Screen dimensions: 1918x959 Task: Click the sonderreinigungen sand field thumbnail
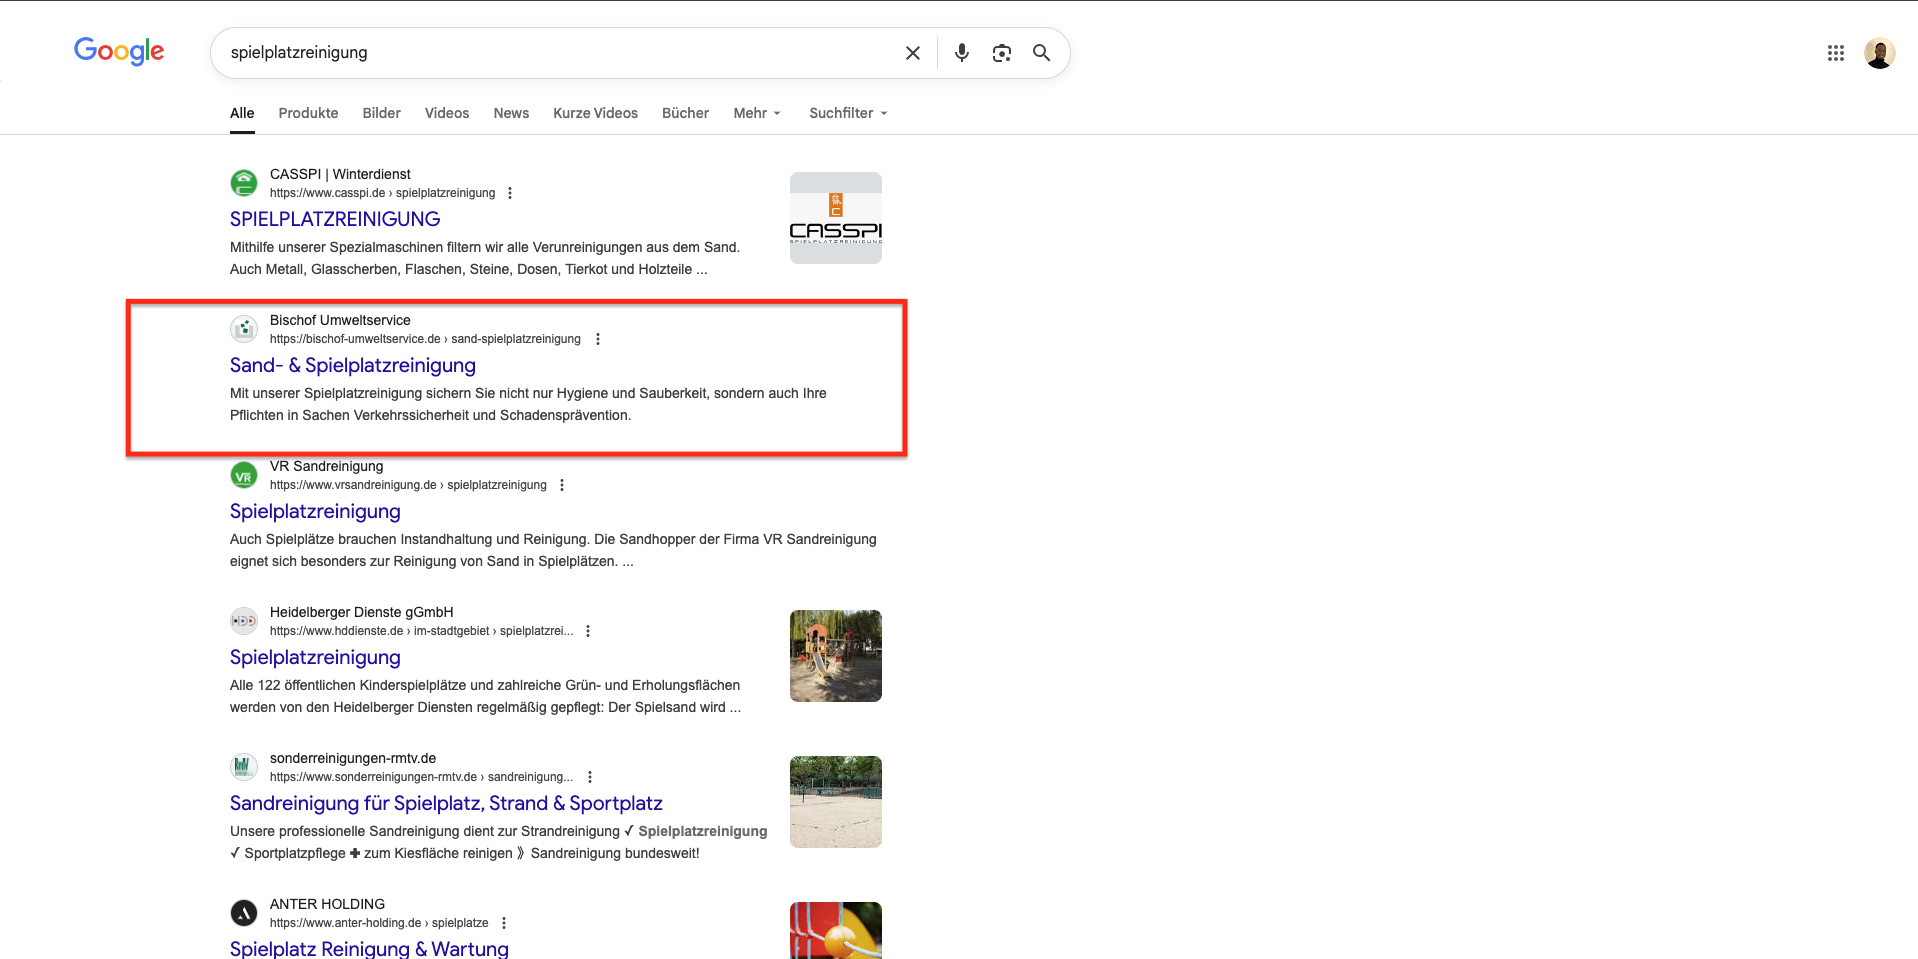836,802
